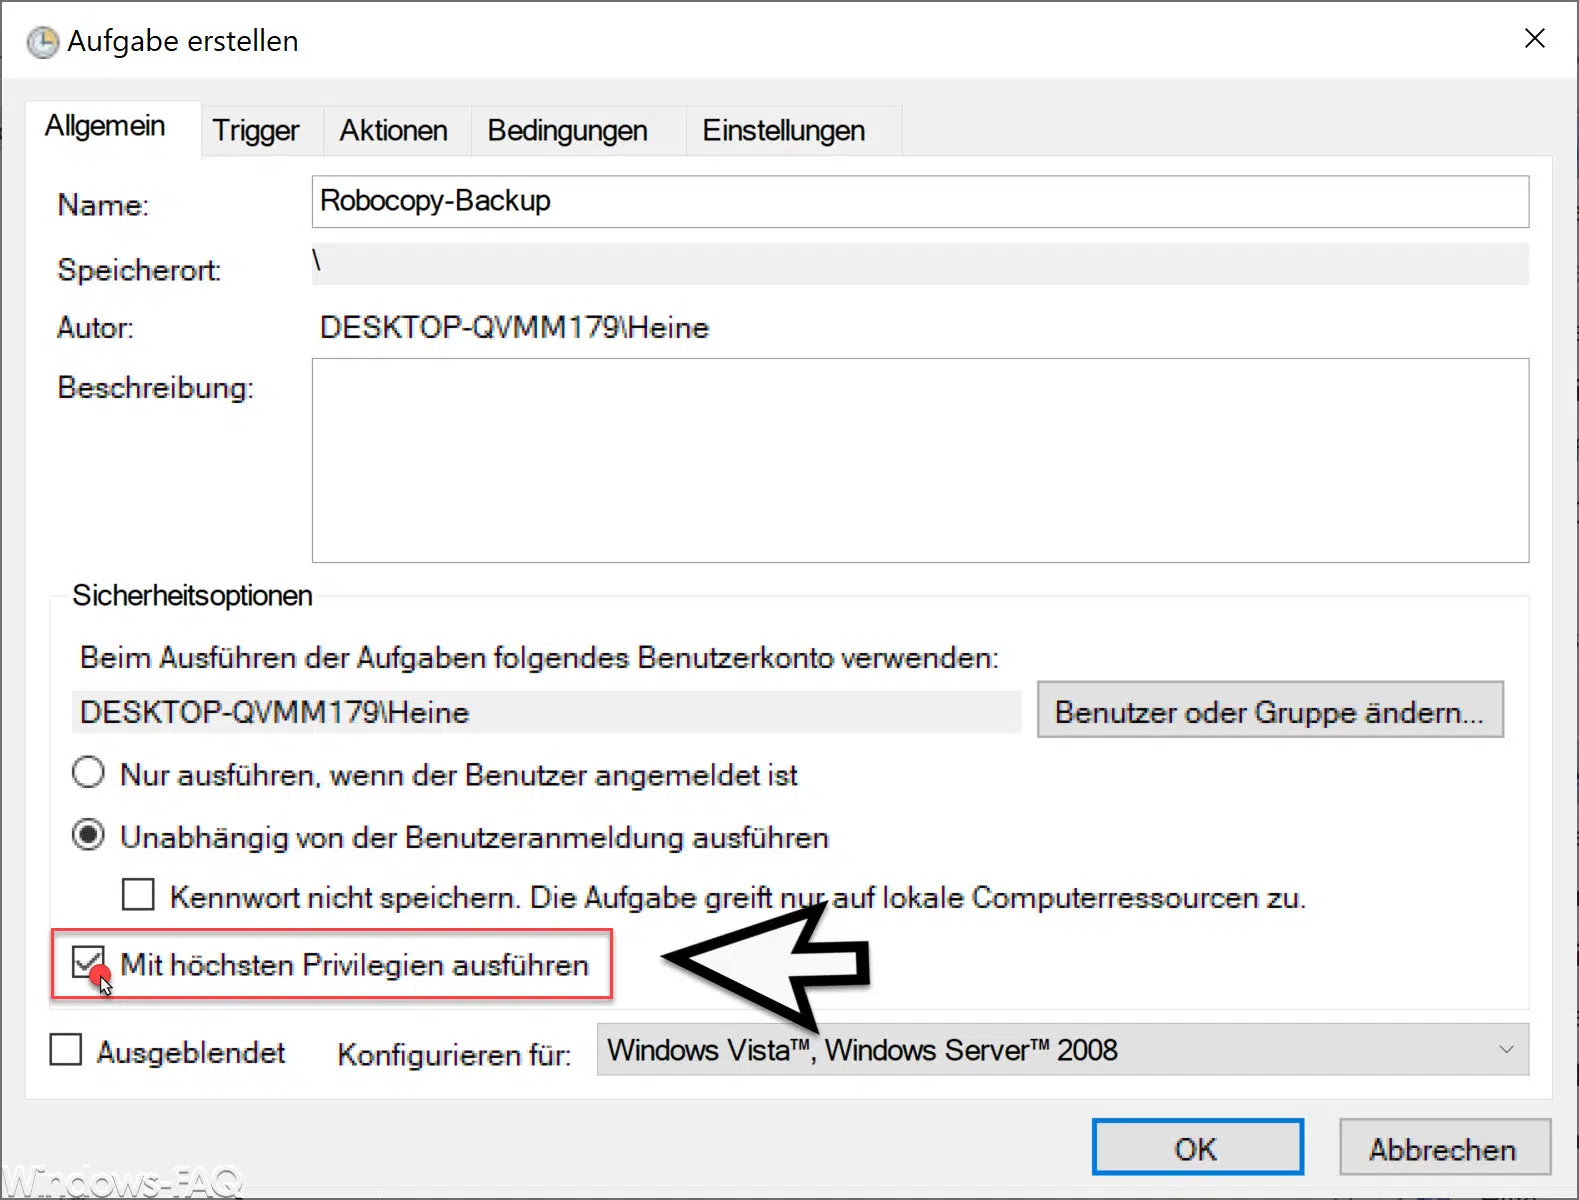Select the Bedingungen tab
This screenshot has width=1579, height=1200.
[567, 131]
